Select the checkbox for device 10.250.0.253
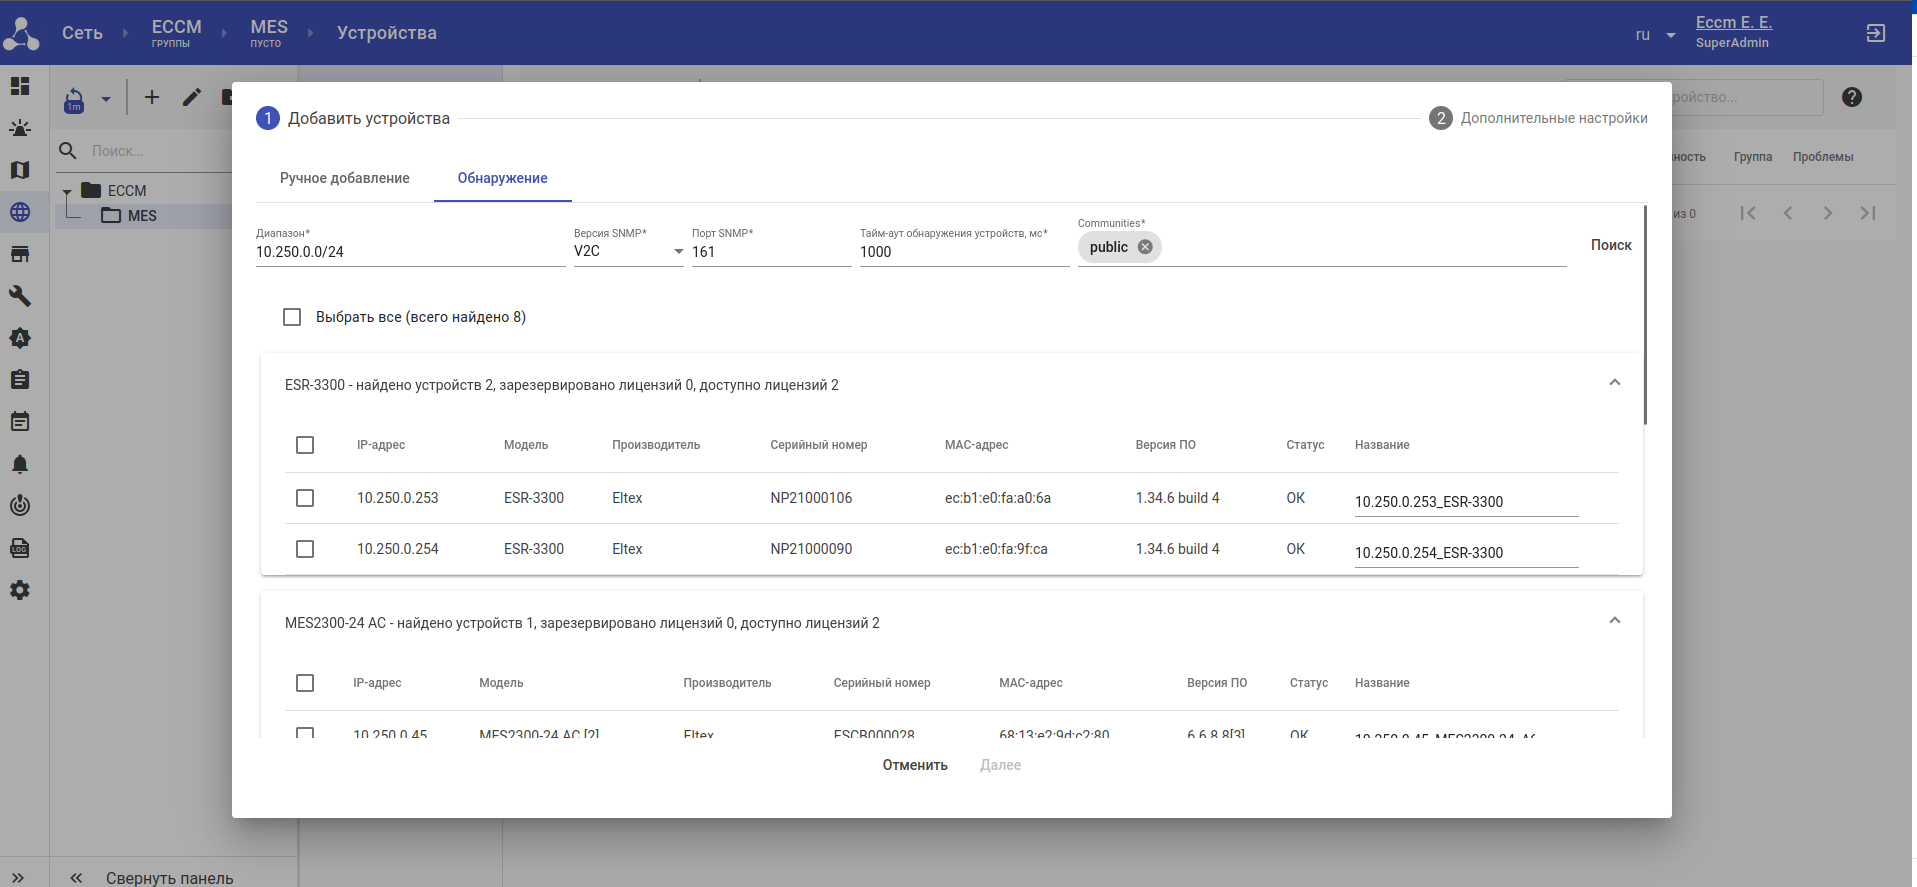Screen dimensions: 1917x887 pos(305,498)
